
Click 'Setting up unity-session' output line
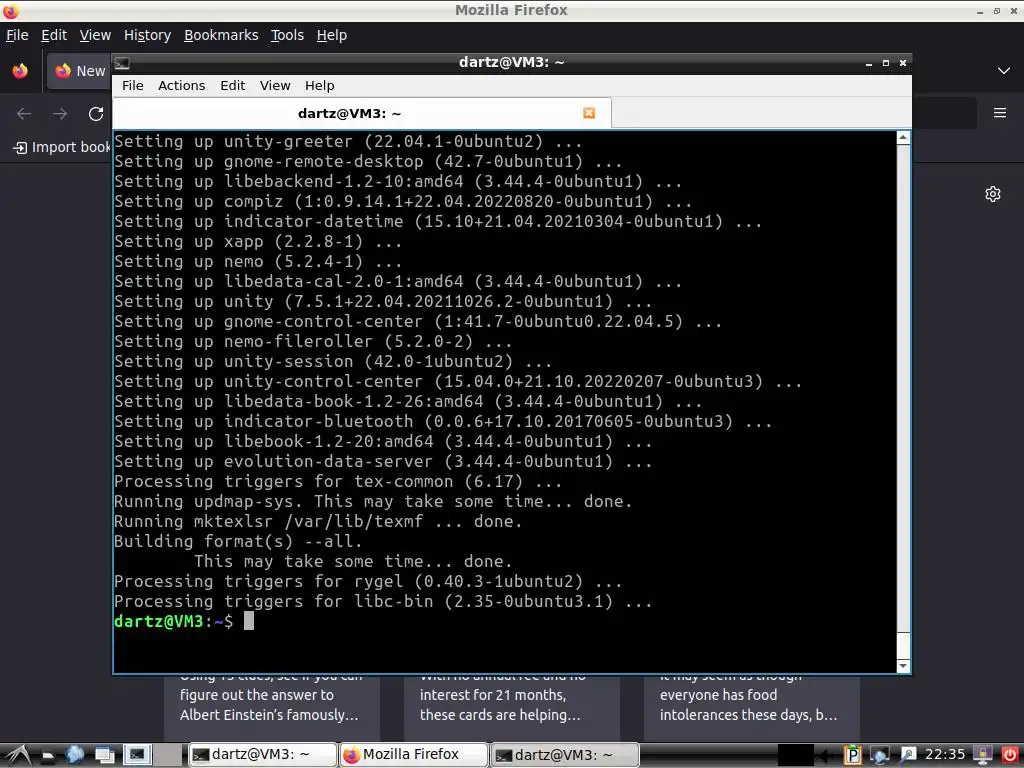point(333,361)
